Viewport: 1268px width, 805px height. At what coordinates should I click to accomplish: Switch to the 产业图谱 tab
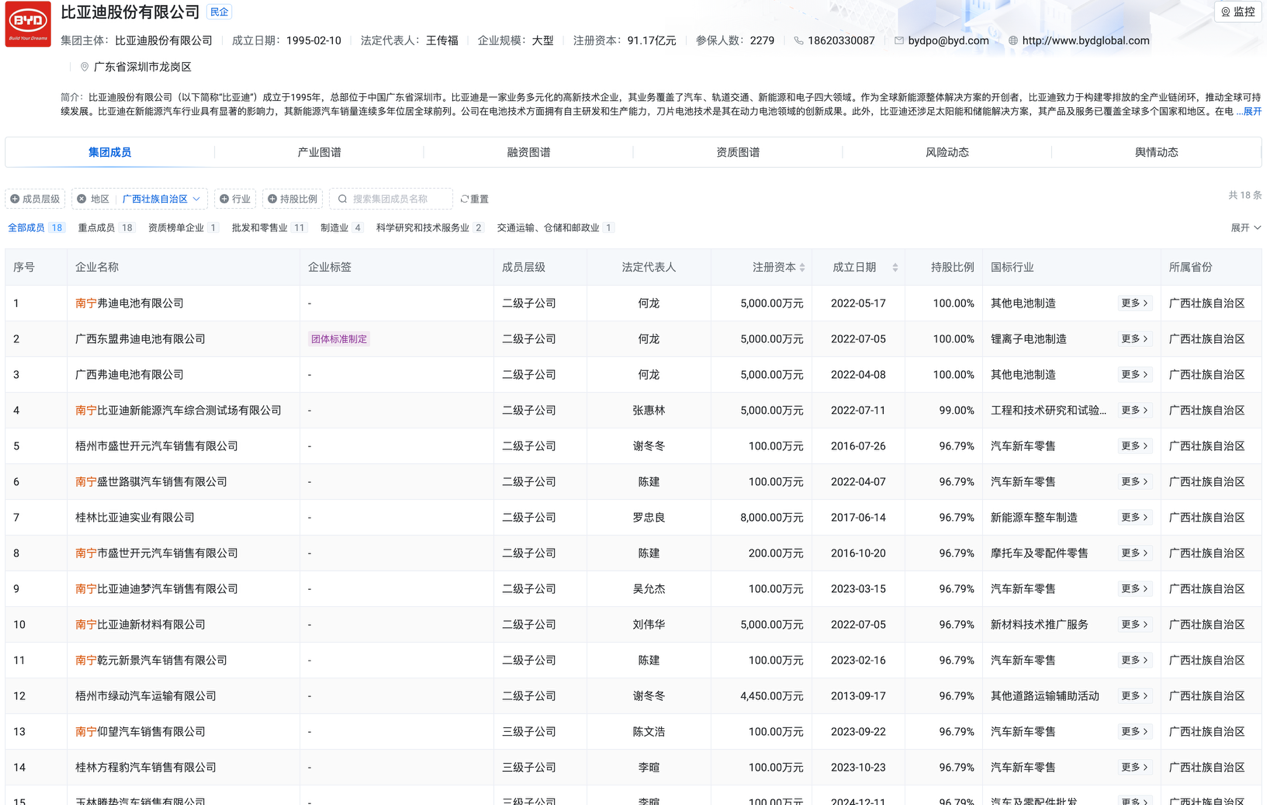319,152
